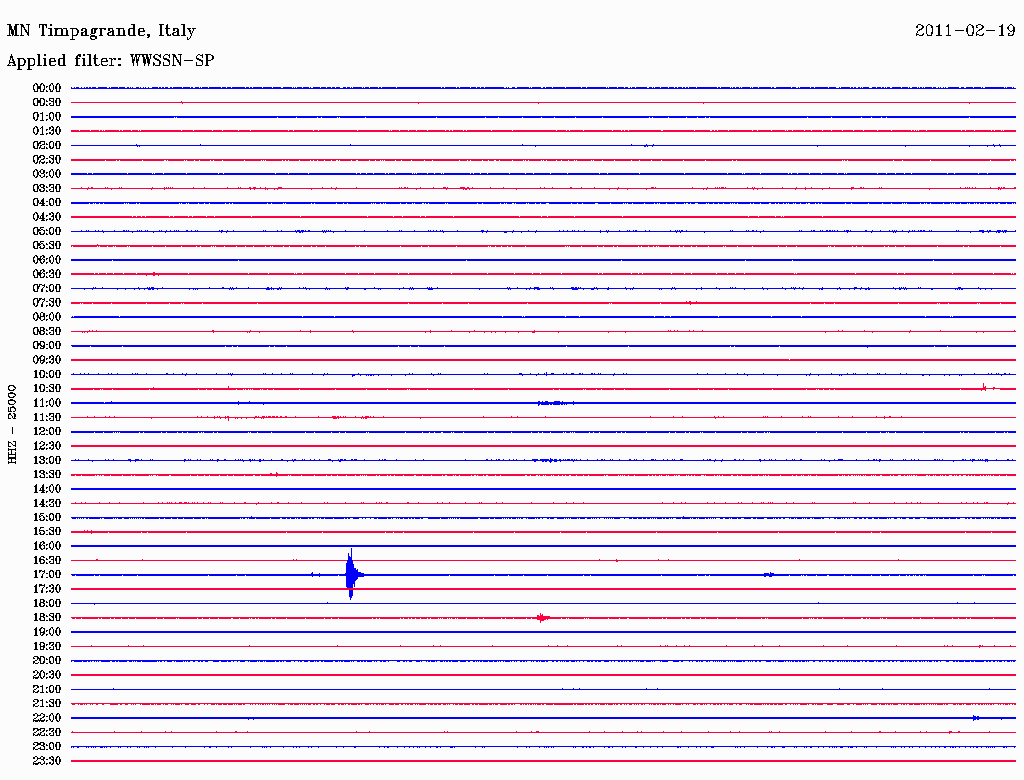Click the 04:30 time label
Viewport: 1024px width, 780px height.
coord(47,217)
